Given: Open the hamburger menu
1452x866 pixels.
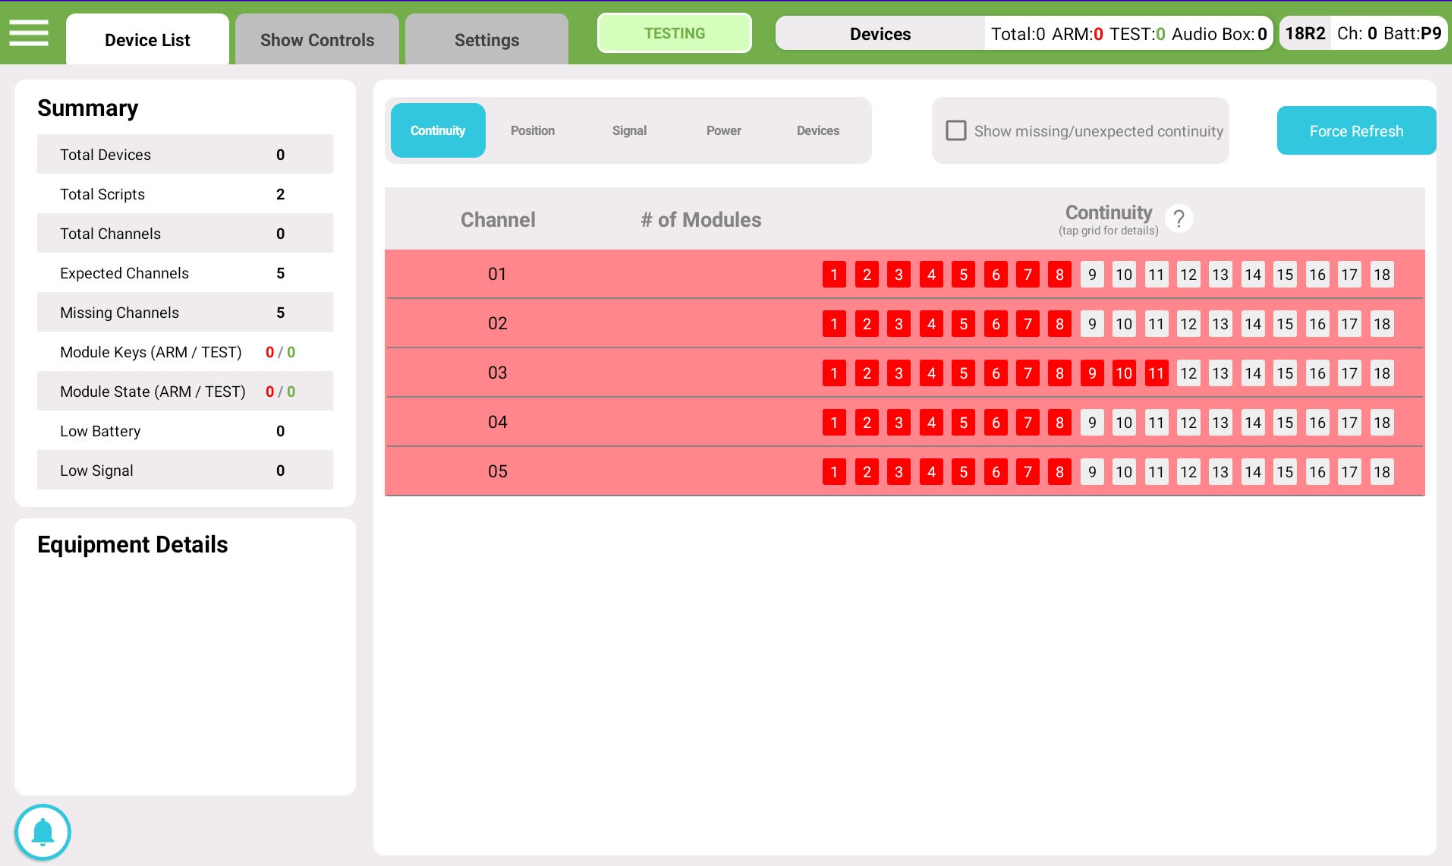Looking at the screenshot, I should (29, 33).
